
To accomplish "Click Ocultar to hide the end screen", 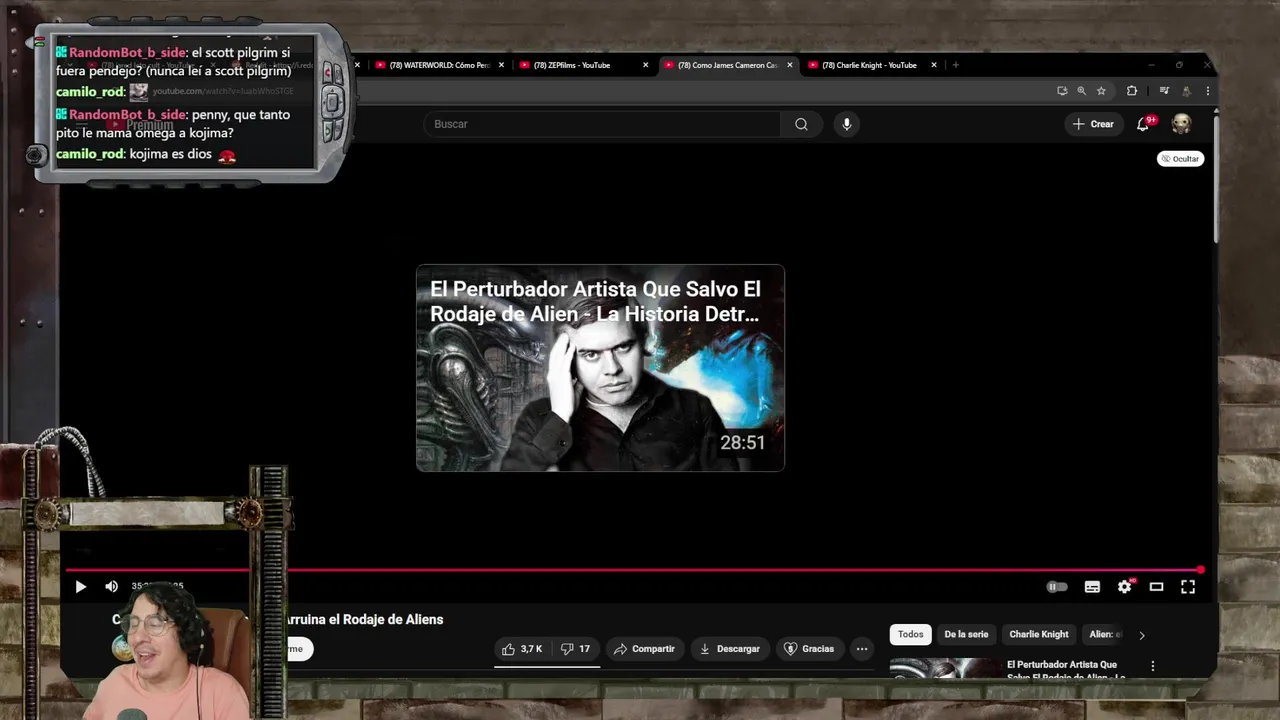I will [1180, 159].
